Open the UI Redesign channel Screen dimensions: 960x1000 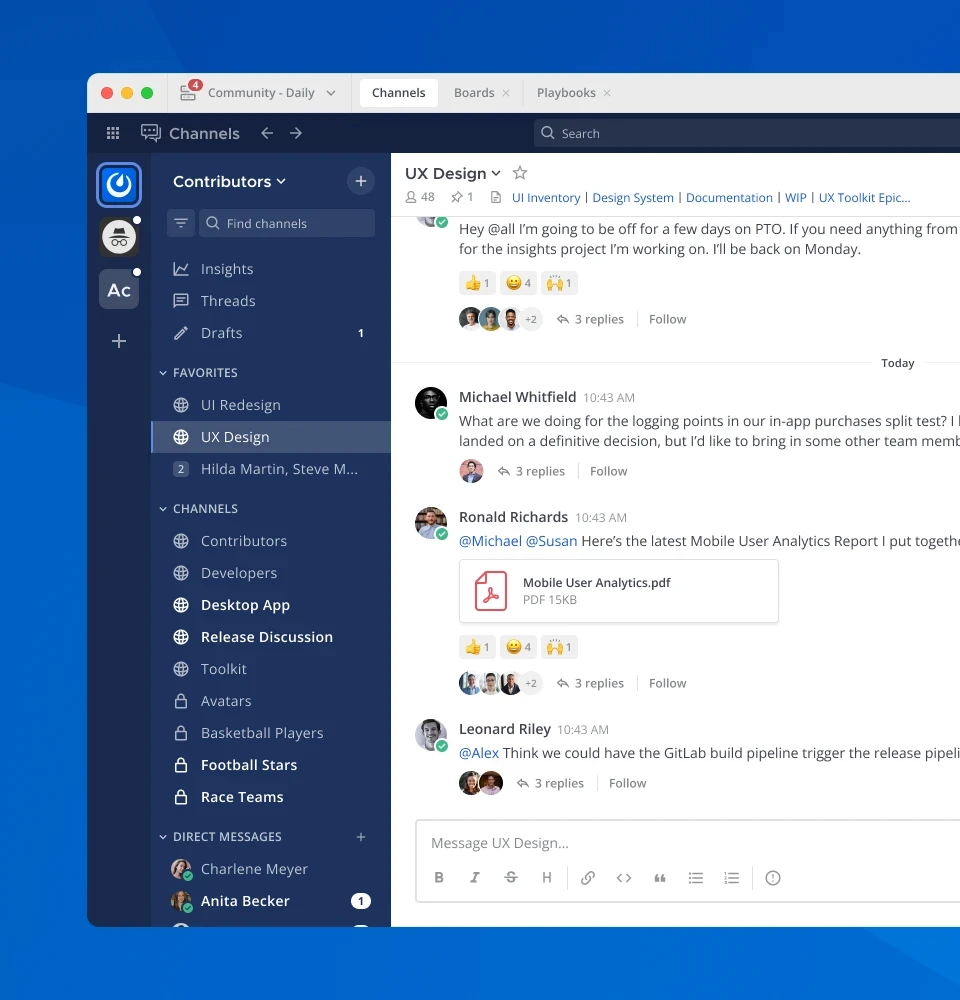(271, 405)
